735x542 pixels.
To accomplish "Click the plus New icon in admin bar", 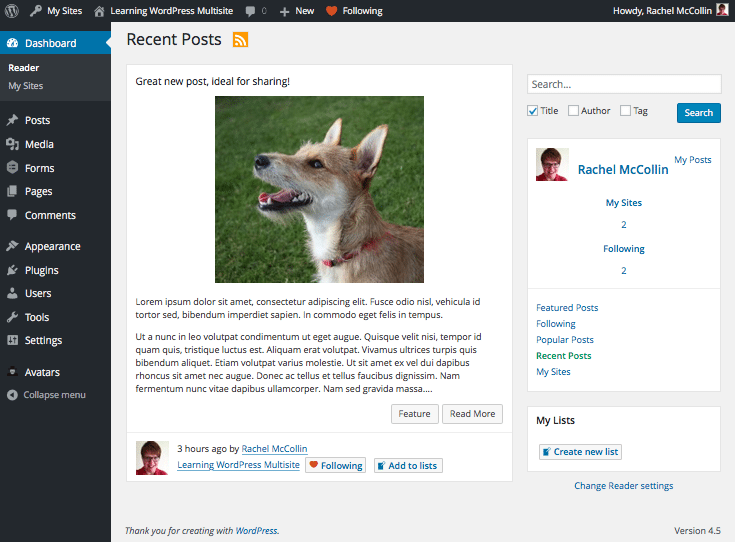I will [x=284, y=11].
